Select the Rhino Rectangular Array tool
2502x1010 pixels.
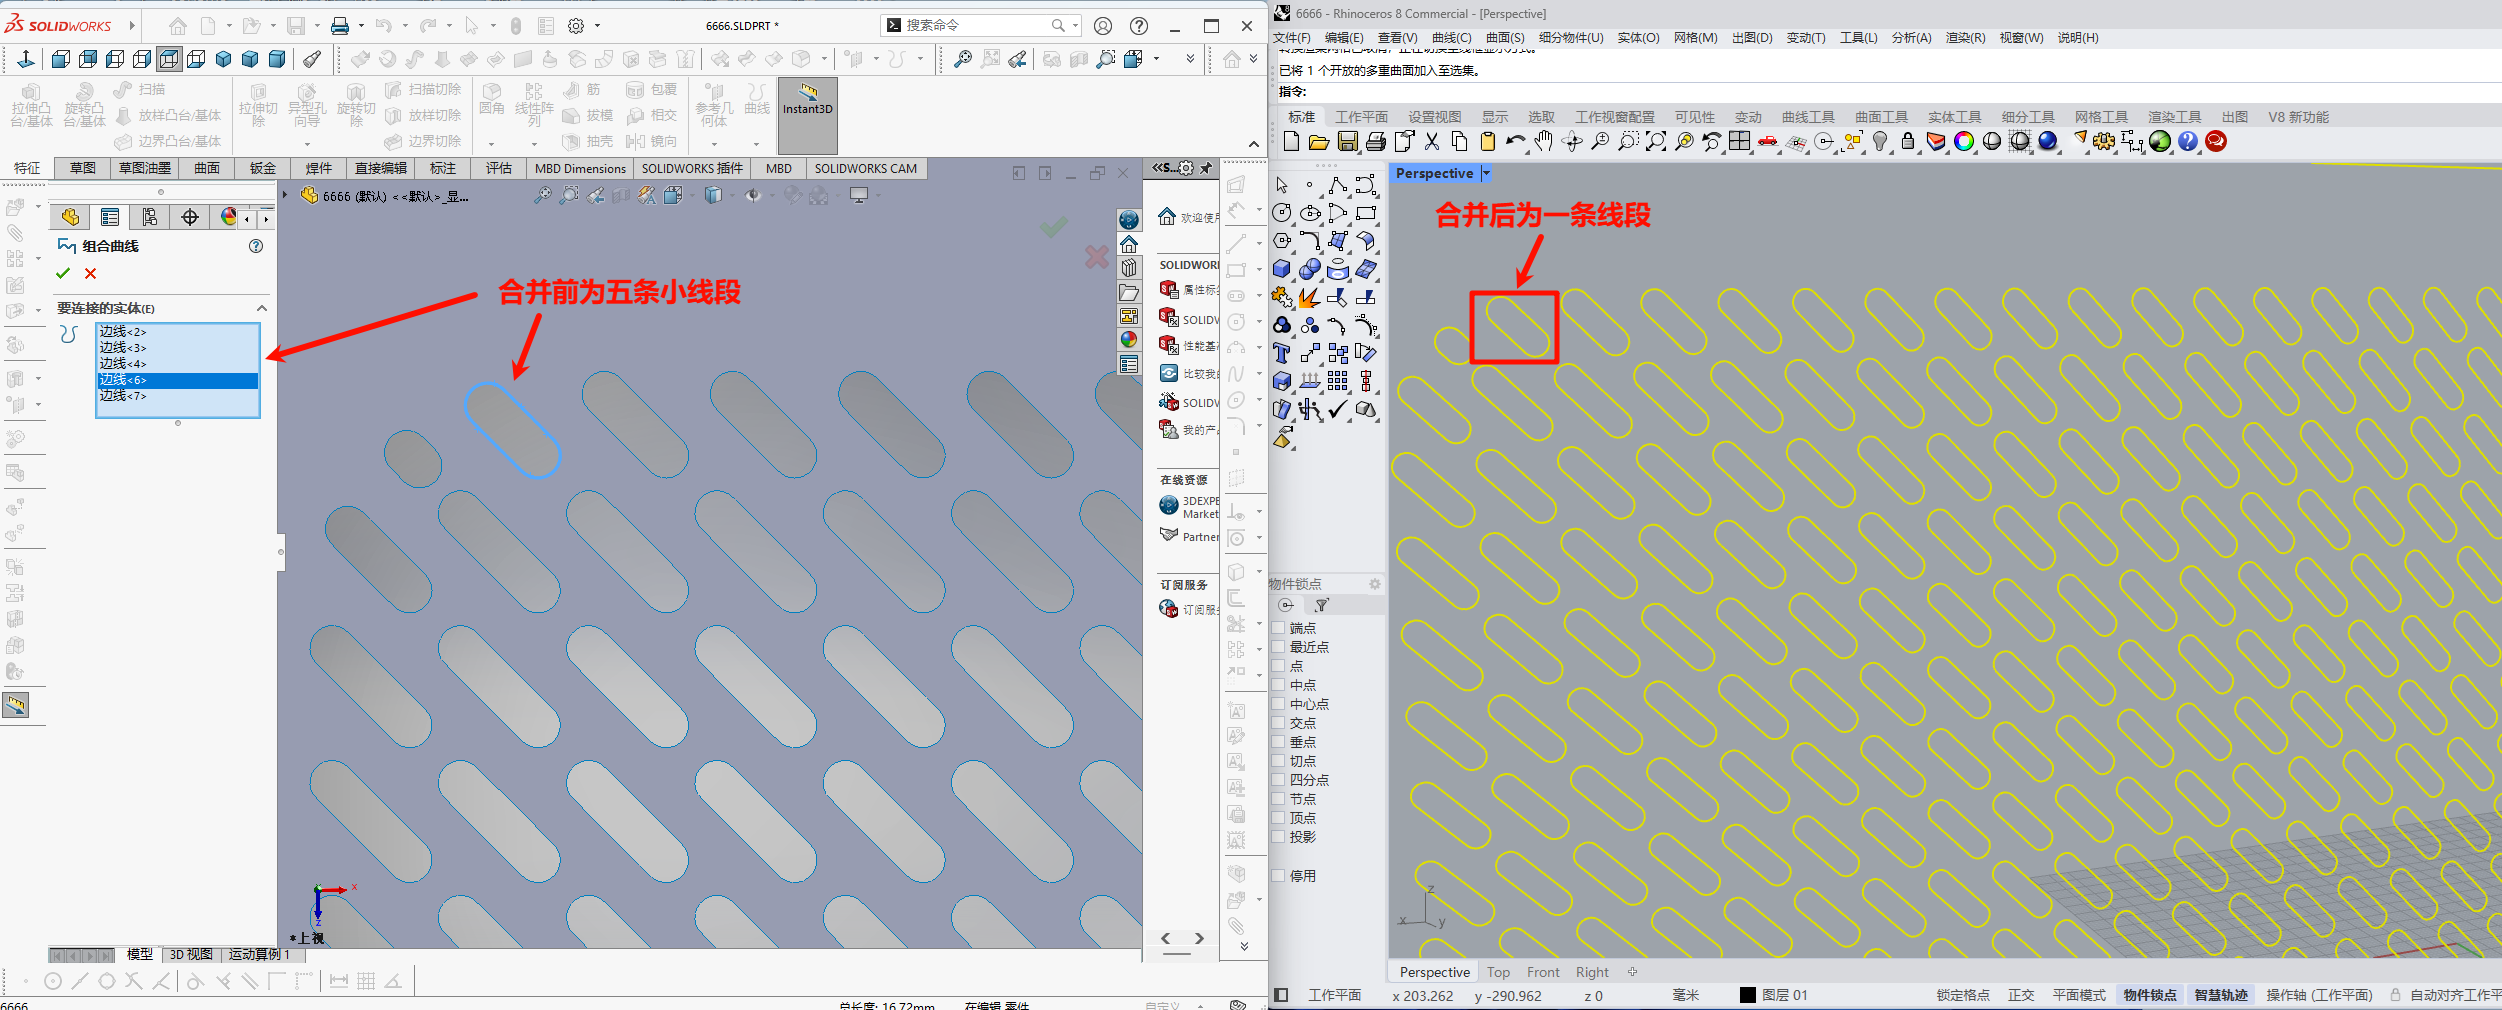click(x=1338, y=381)
